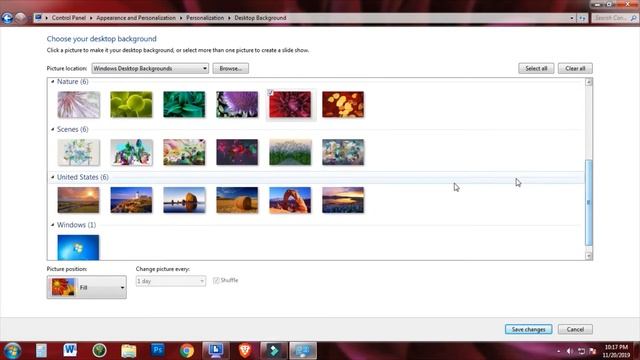
Task: Click Personalization breadcrumb
Action: coord(205,18)
